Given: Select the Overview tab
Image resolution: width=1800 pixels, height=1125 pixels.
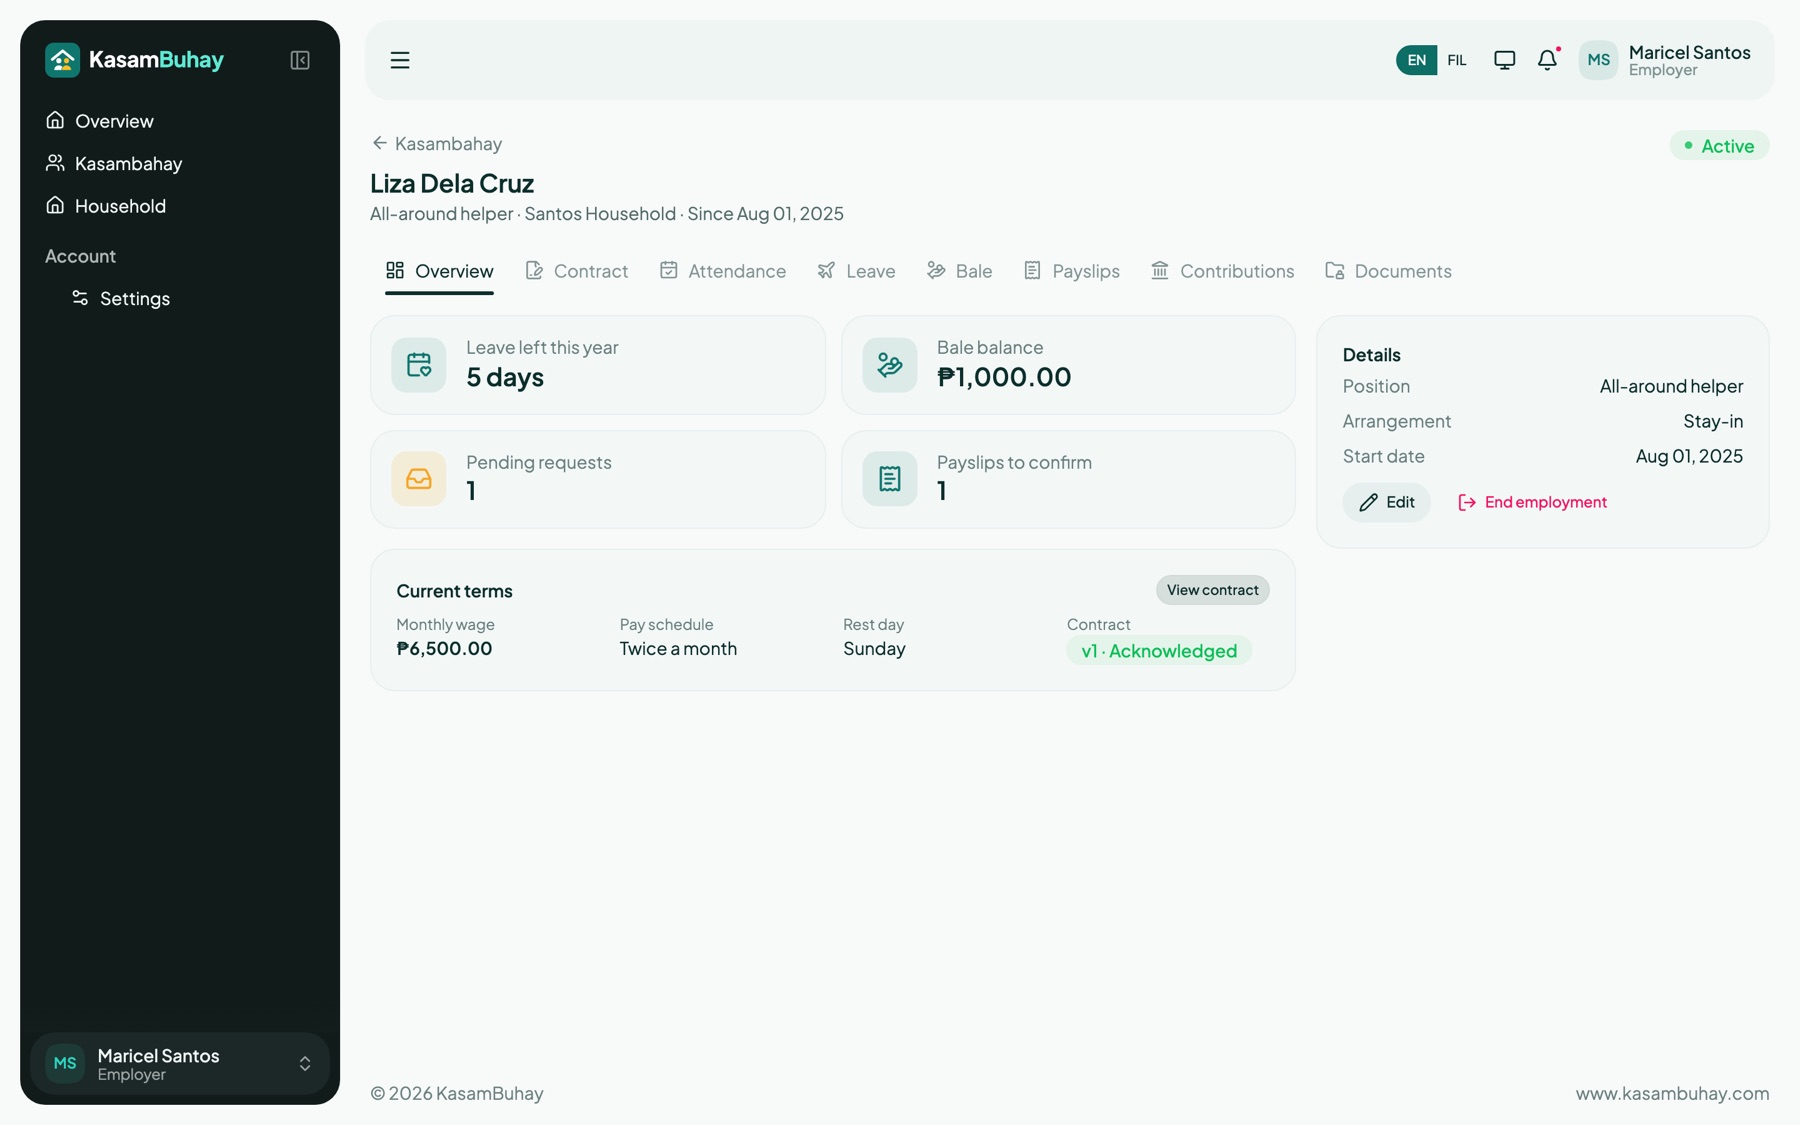Looking at the screenshot, I should [x=439, y=271].
